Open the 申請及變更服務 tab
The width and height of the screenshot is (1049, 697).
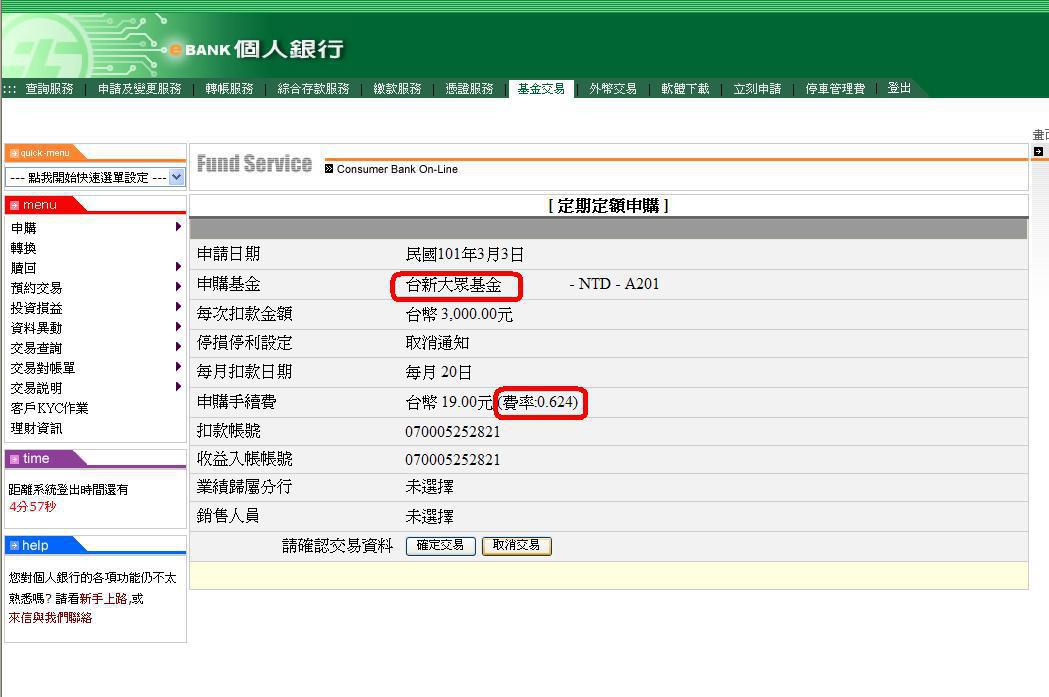point(139,89)
